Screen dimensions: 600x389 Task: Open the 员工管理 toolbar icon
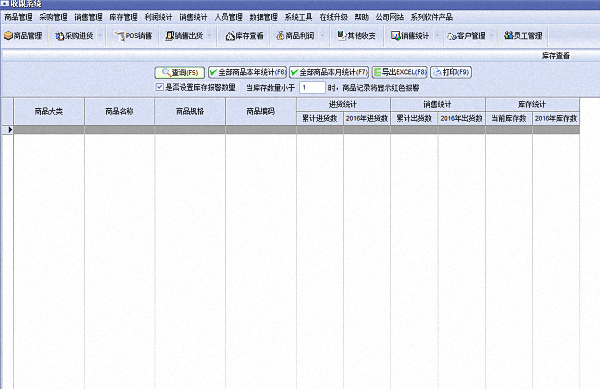pyautogui.click(x=523, y=36)
